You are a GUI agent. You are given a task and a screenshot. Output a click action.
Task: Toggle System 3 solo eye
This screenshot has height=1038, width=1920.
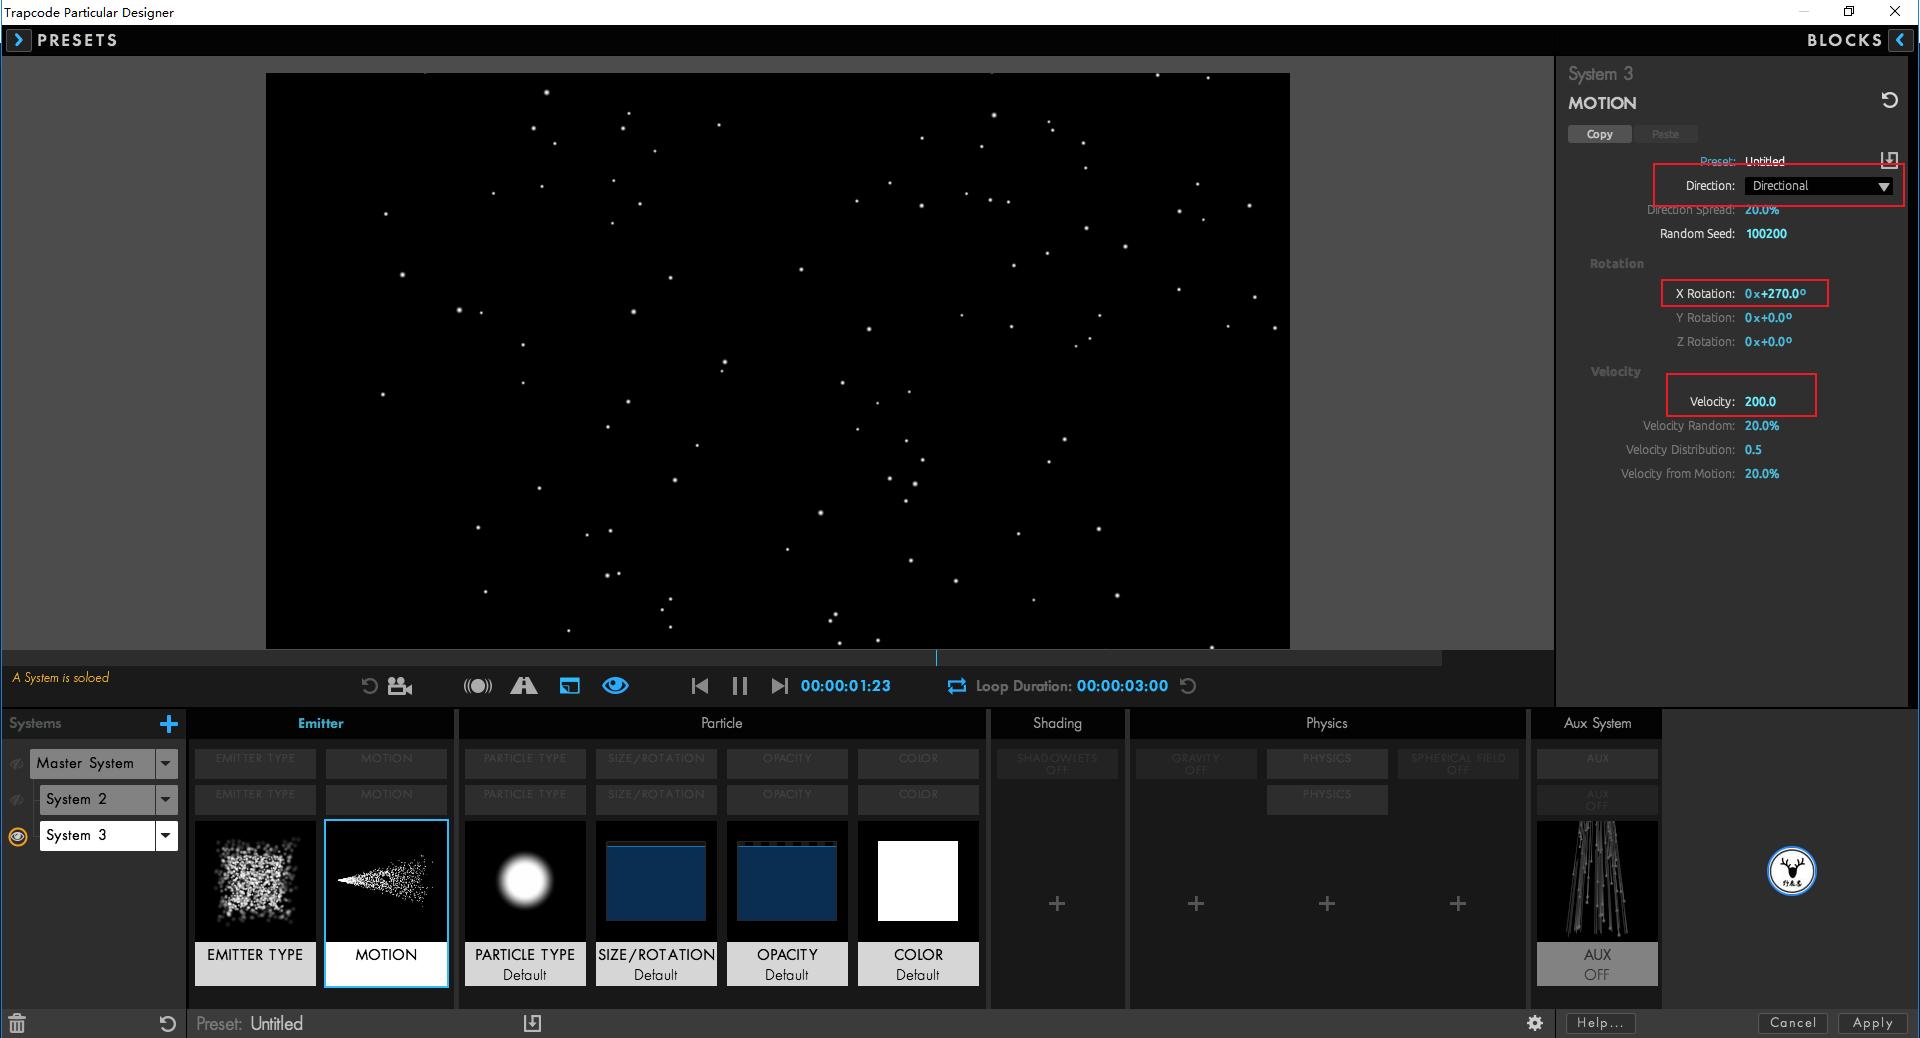[18, 836]
